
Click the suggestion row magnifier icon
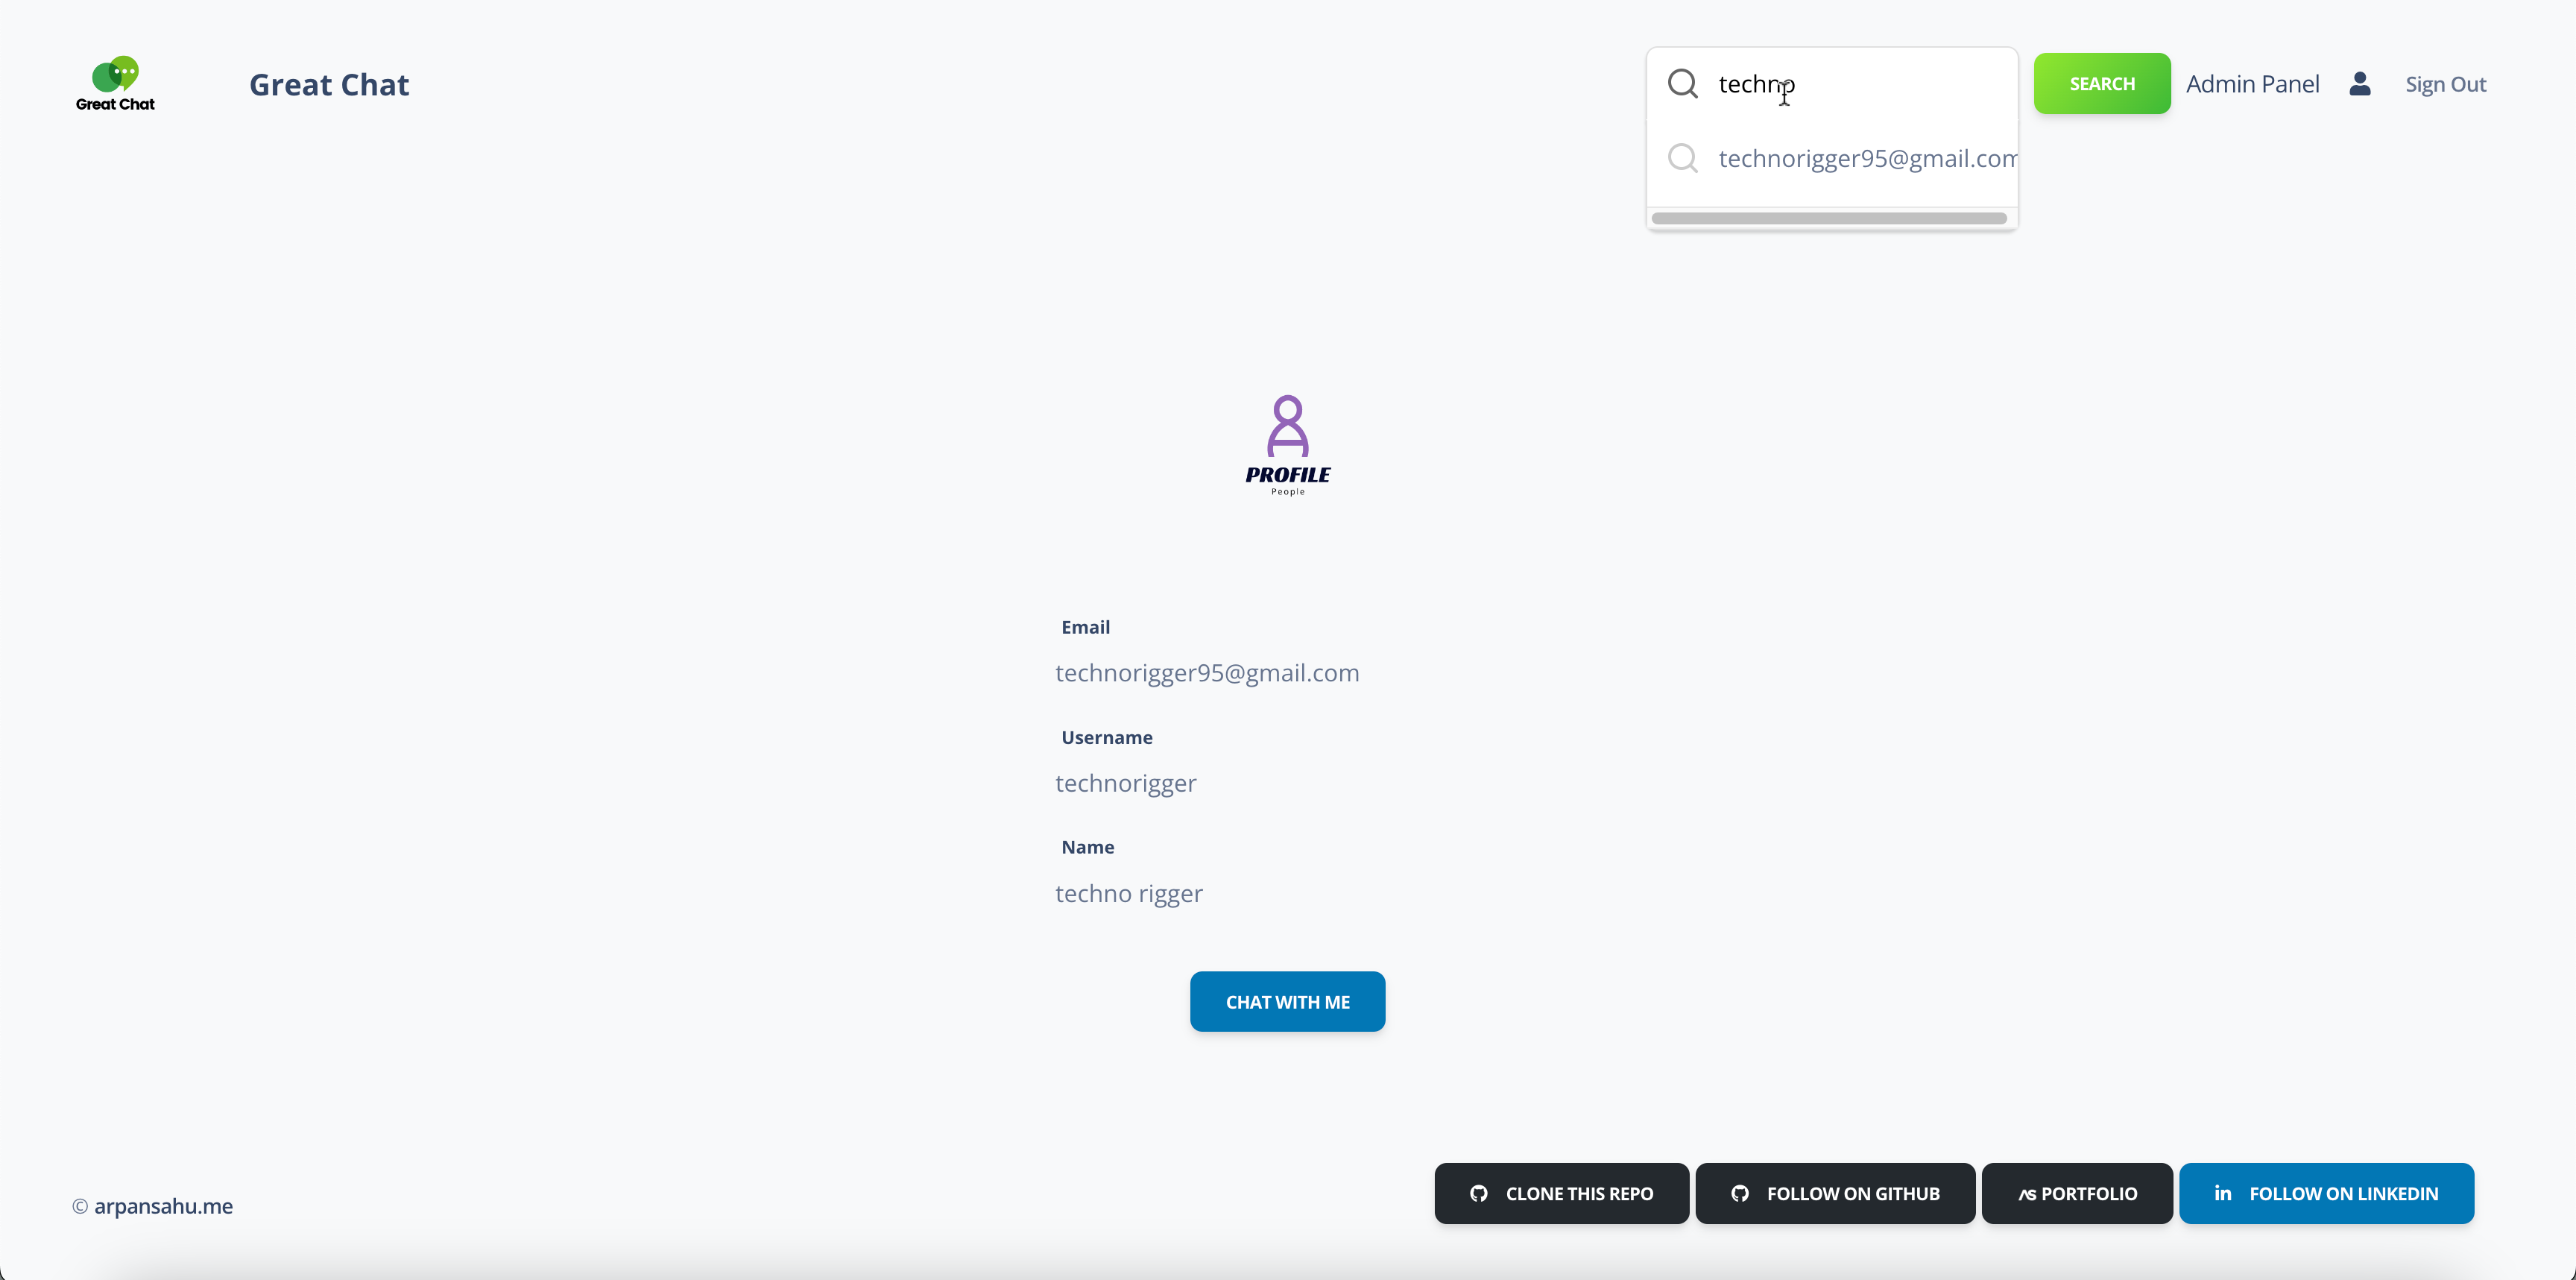1683,158
